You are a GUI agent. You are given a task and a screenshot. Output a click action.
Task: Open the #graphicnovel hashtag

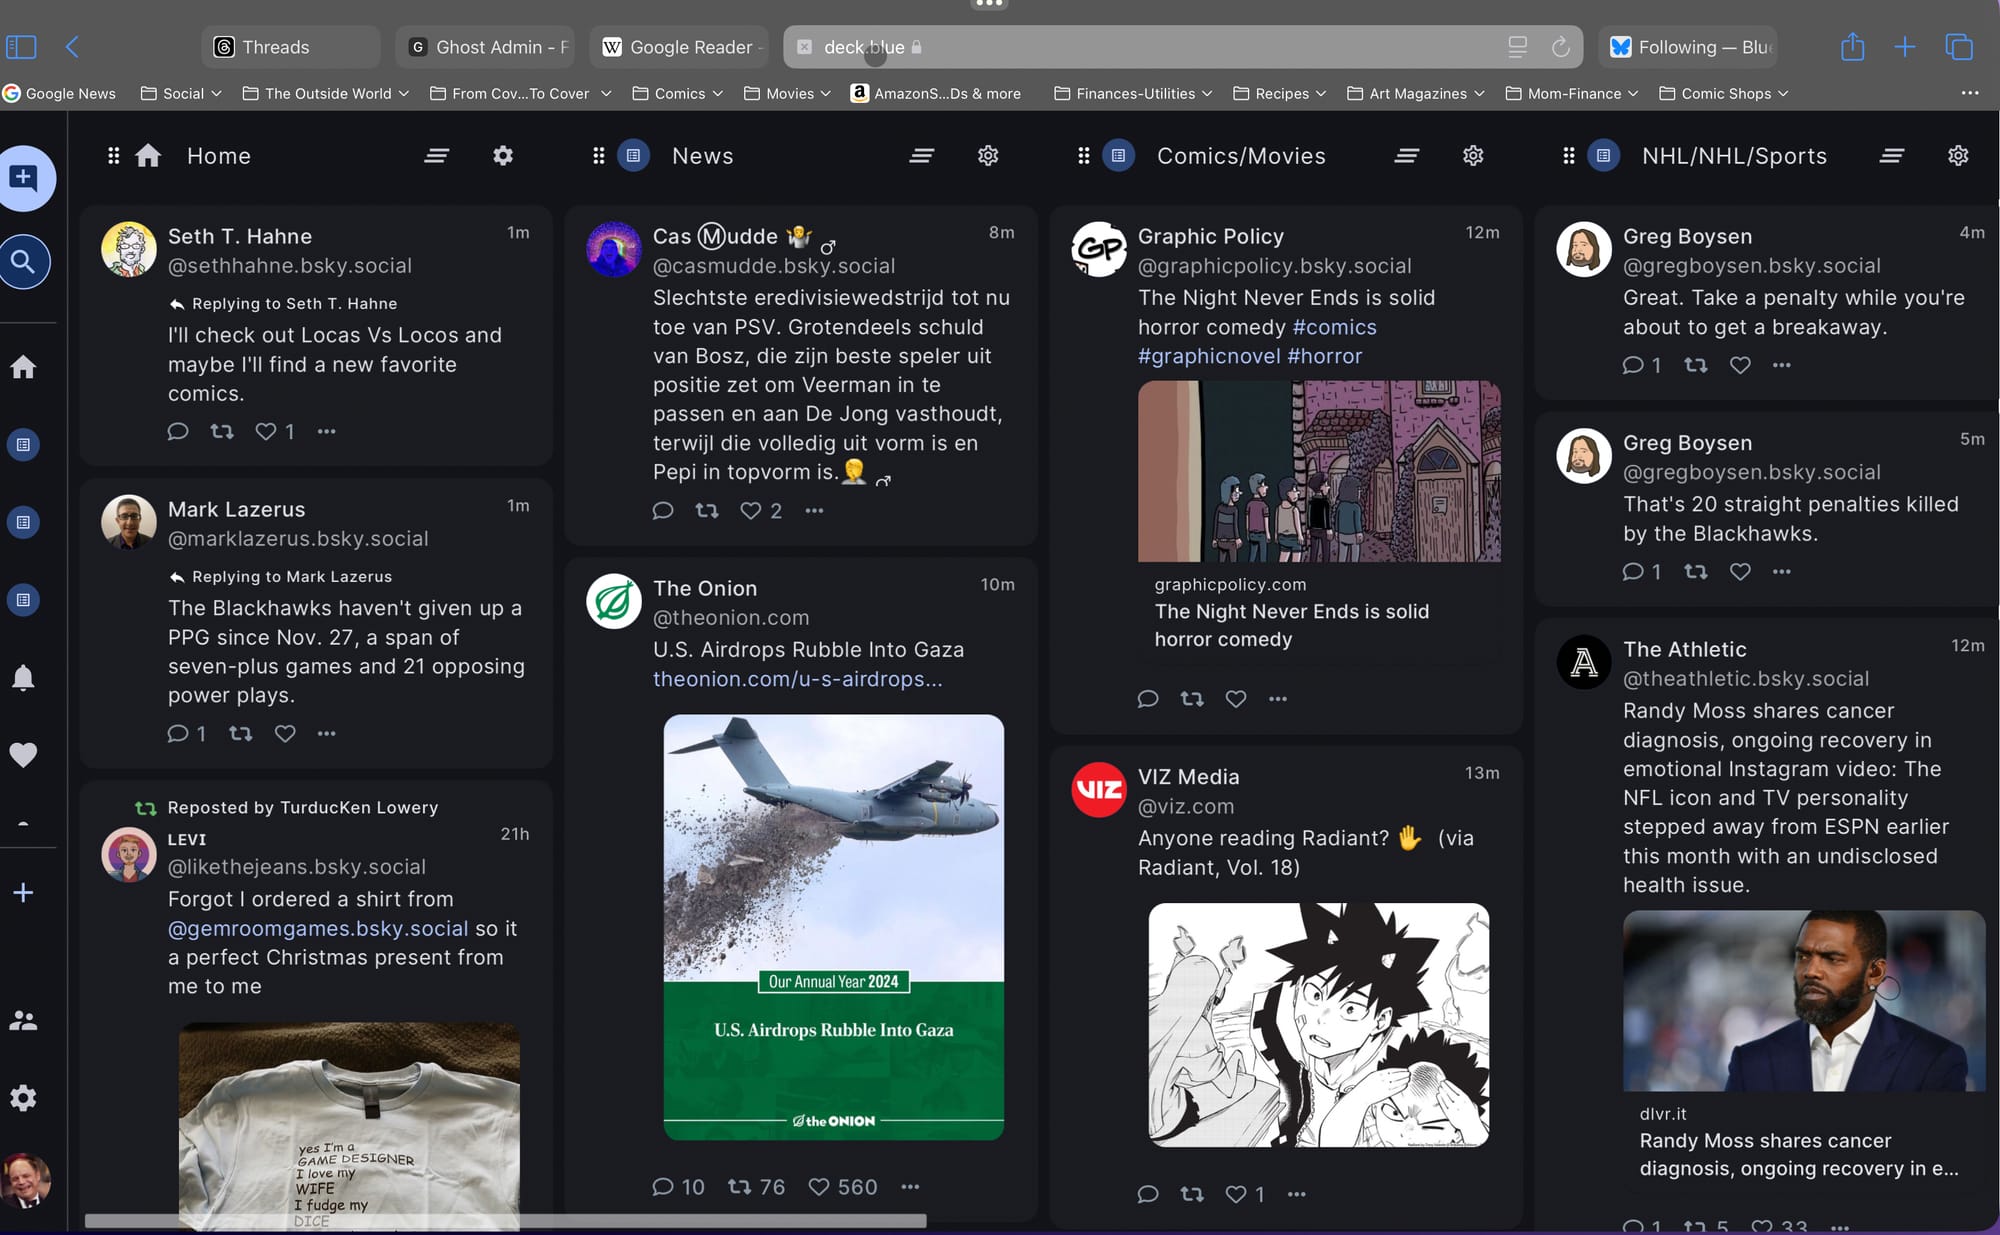pyautogui.click(x=1209, y=356)
